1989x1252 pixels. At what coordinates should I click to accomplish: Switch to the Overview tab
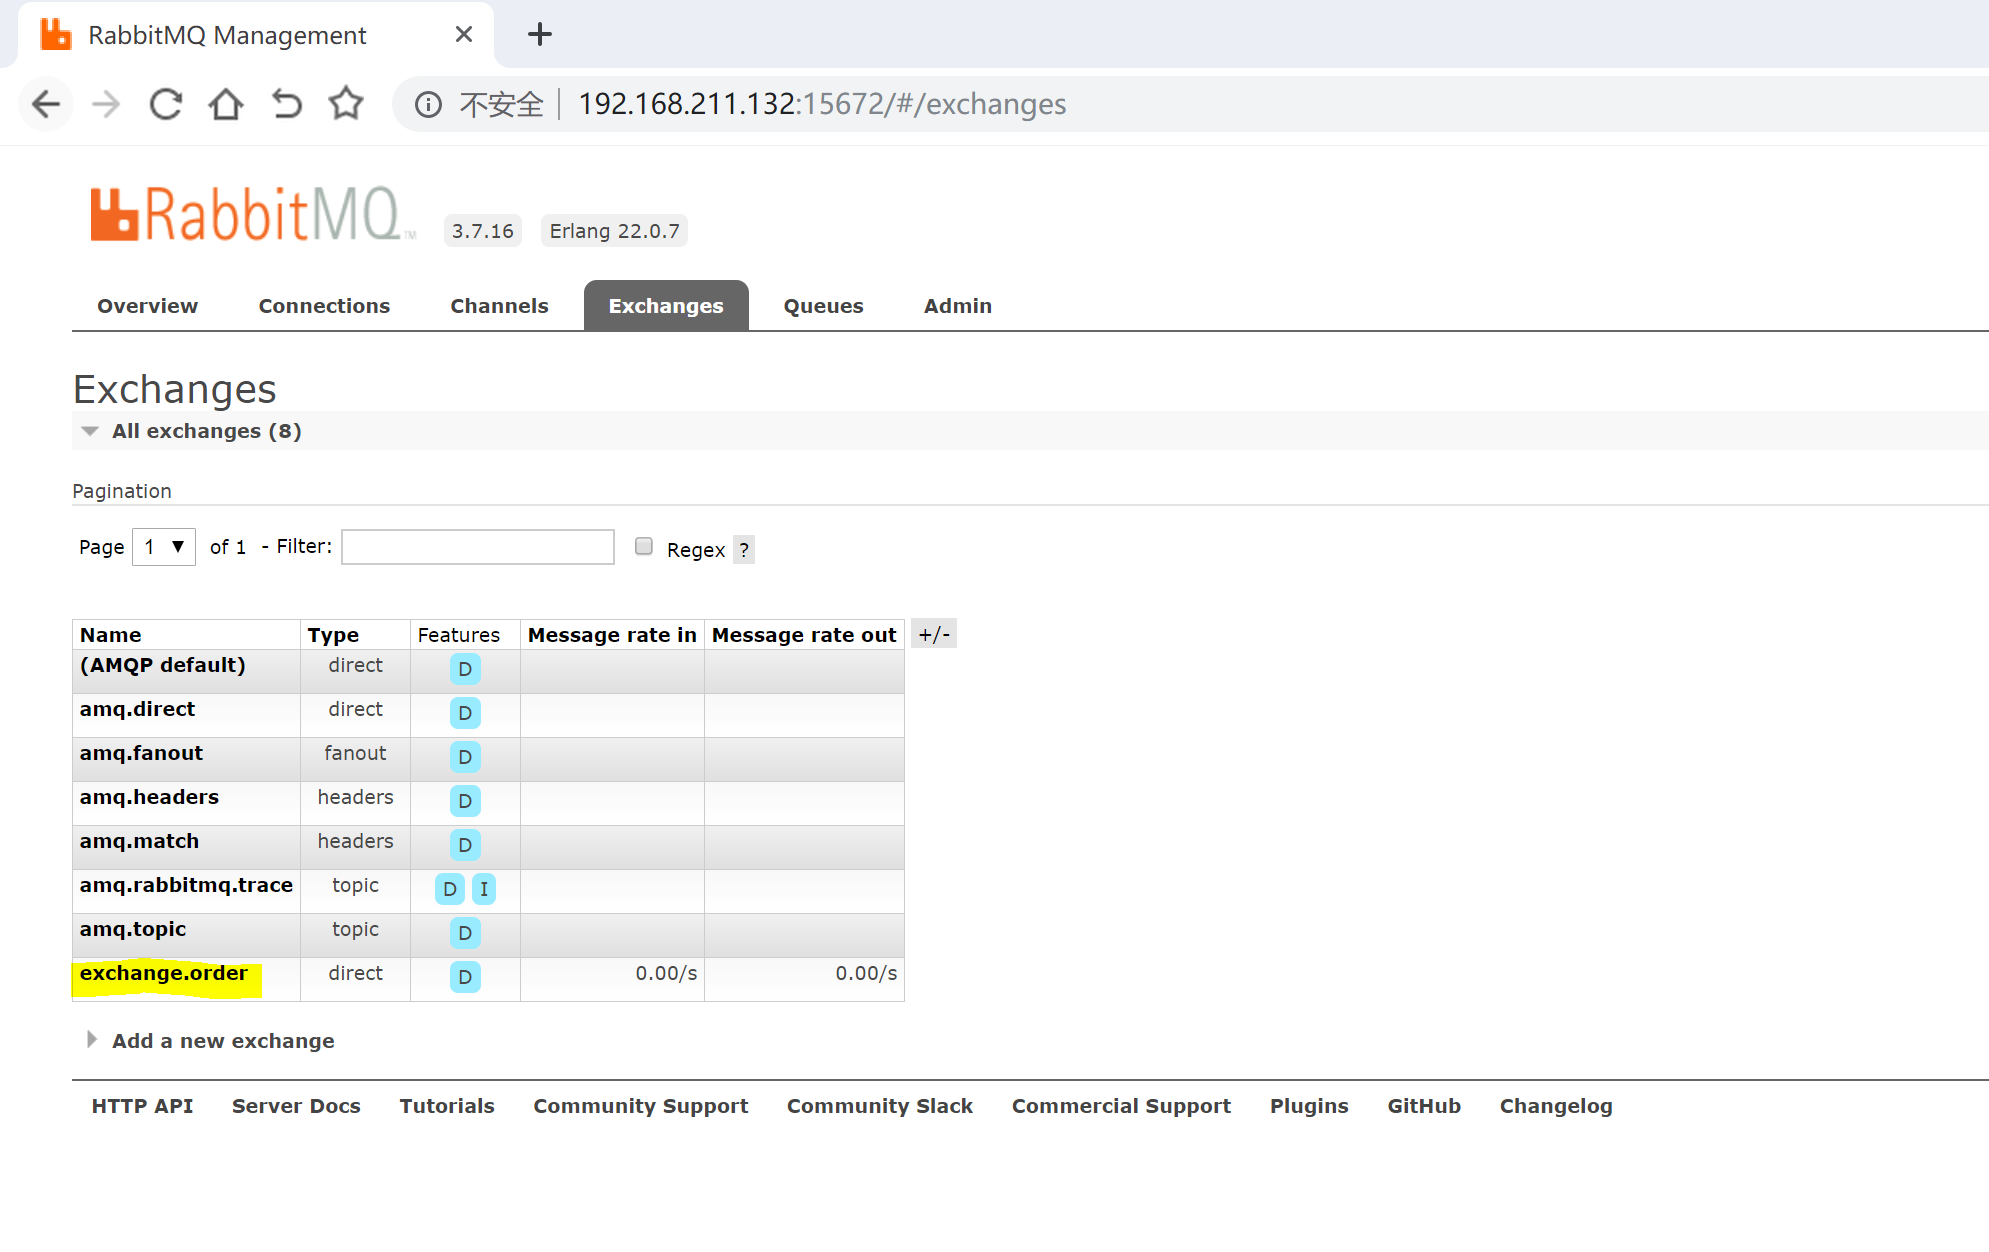pyautogui.click(x=147, y=306)
